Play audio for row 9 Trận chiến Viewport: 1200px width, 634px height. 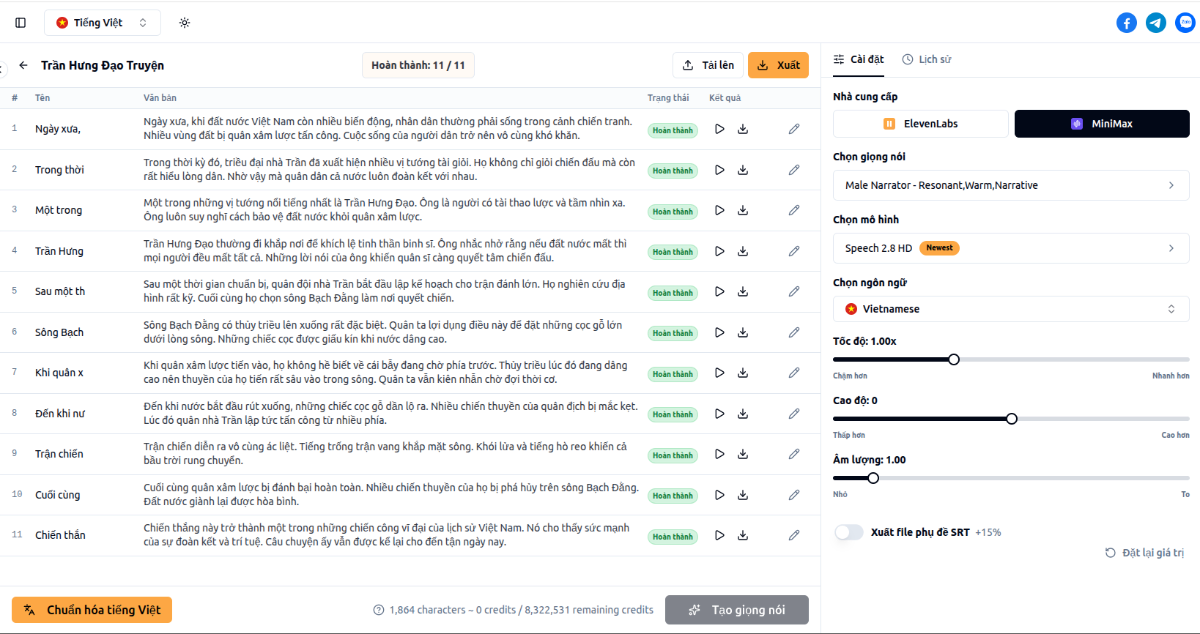pyautogui.click(x=719, y=454)
